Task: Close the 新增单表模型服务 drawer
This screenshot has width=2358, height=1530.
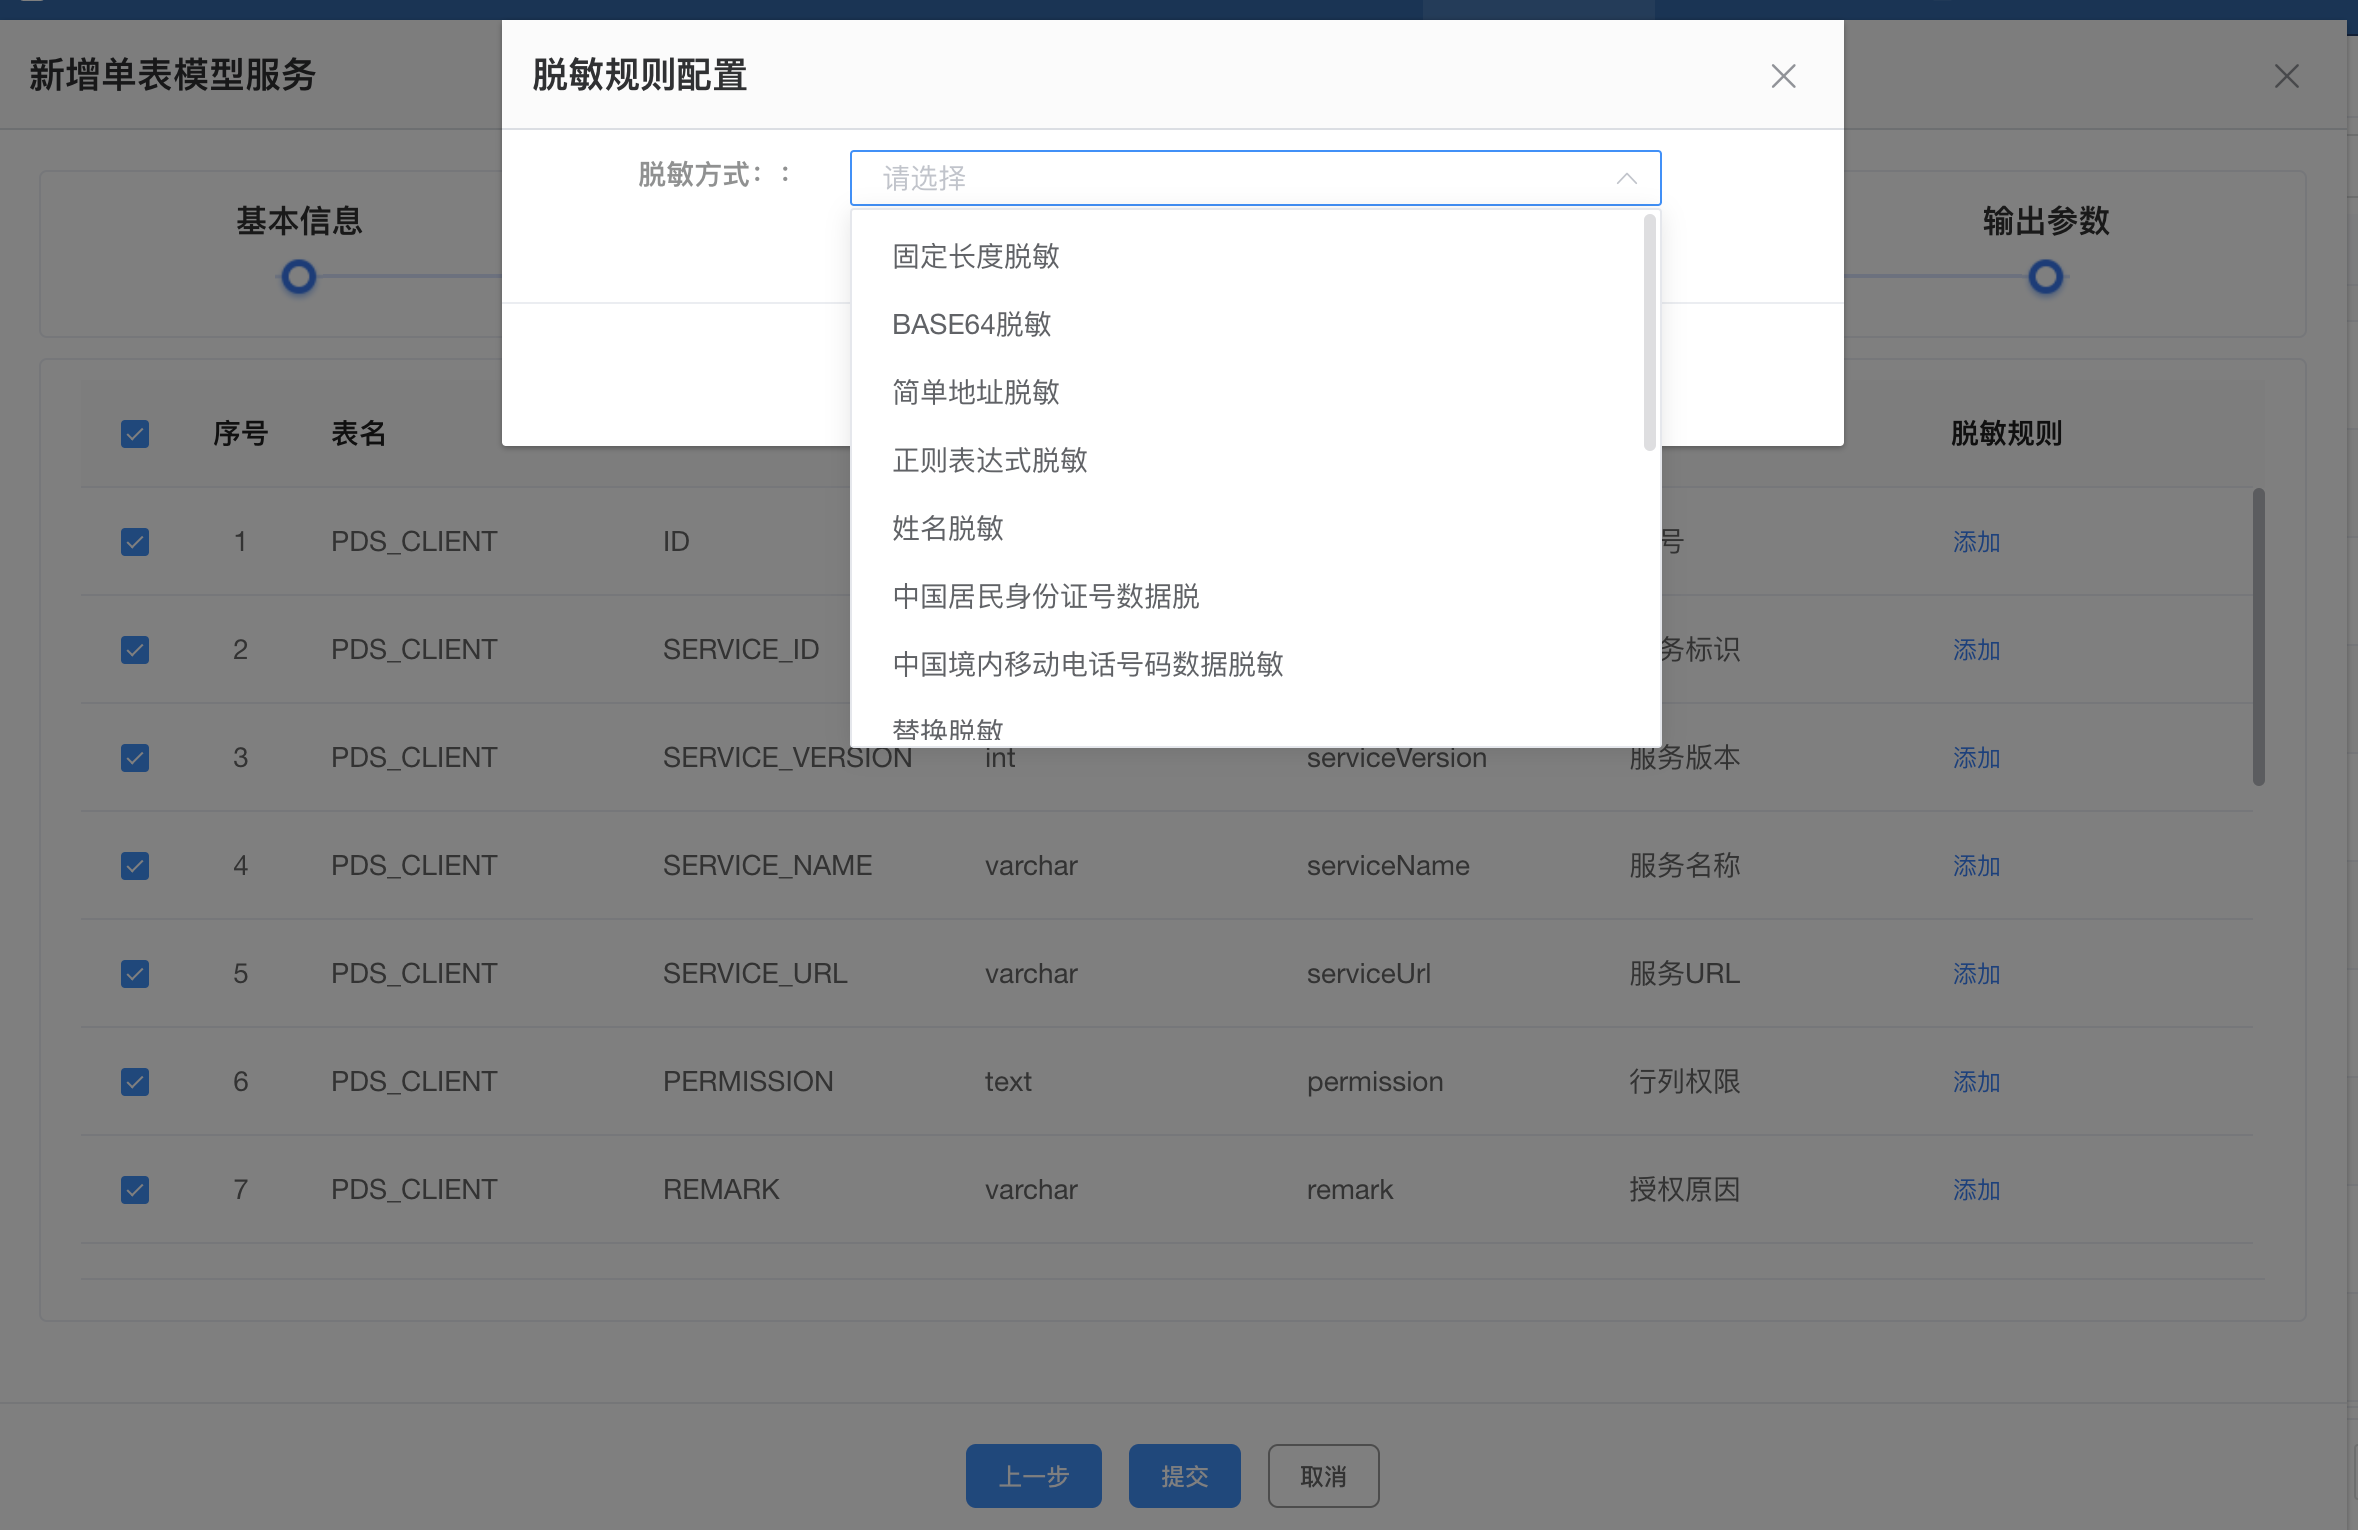Action: (x=2286, y=76)
